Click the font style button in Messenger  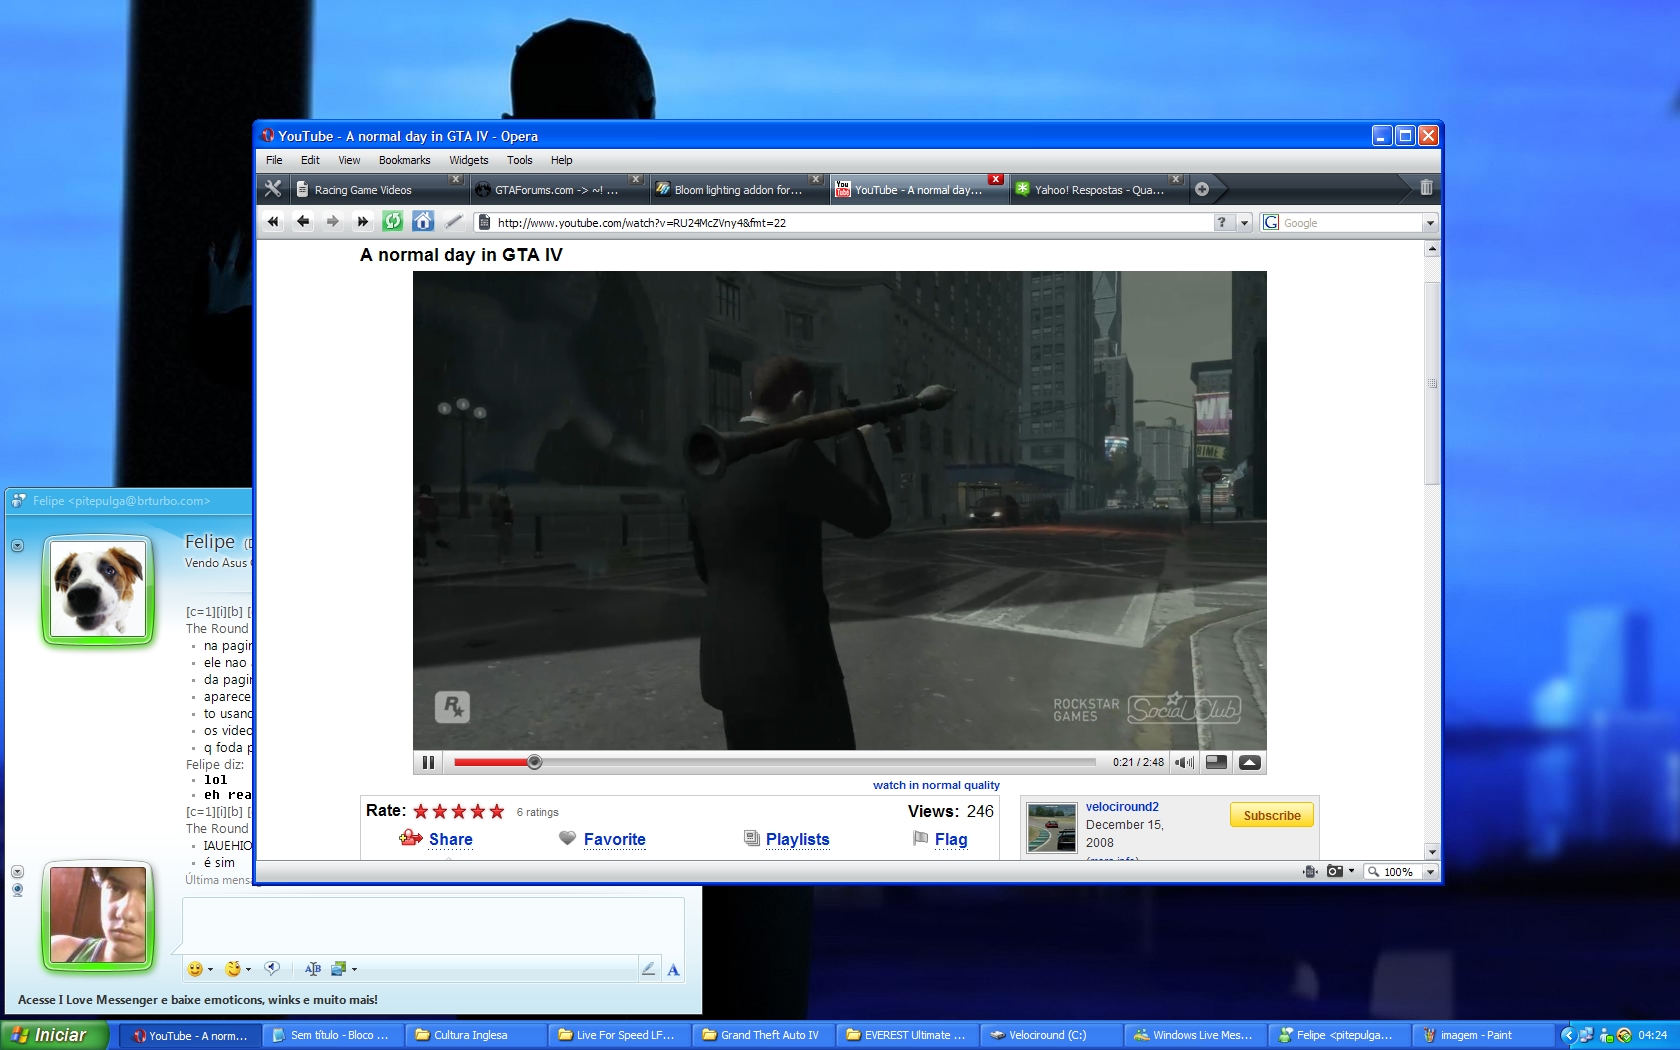(x=313, y=969)
